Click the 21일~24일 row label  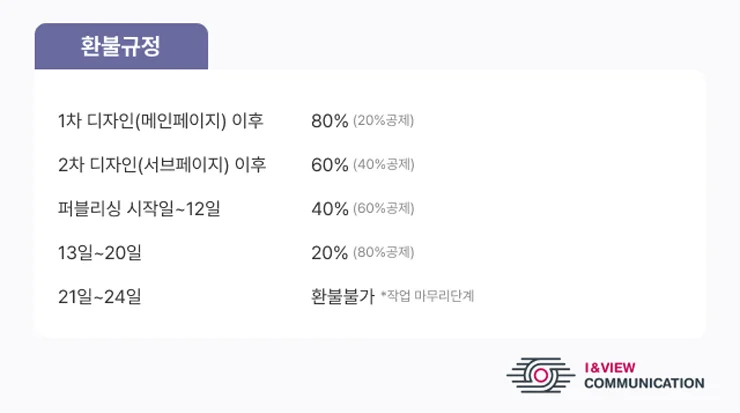pyautogui.click(x=100, y=296)
